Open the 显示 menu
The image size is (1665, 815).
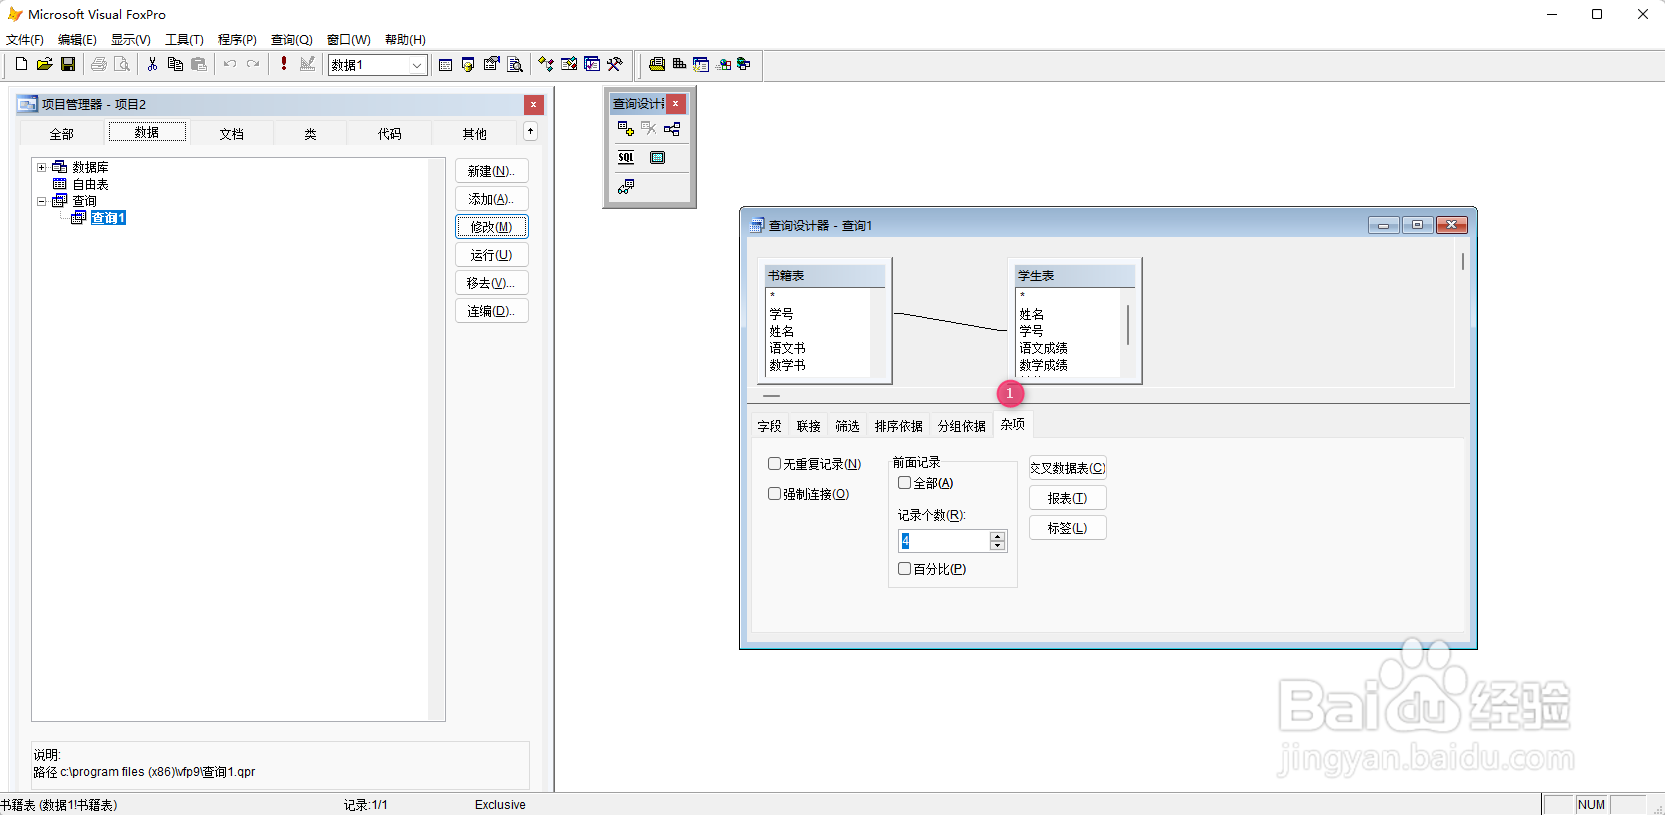130,40
